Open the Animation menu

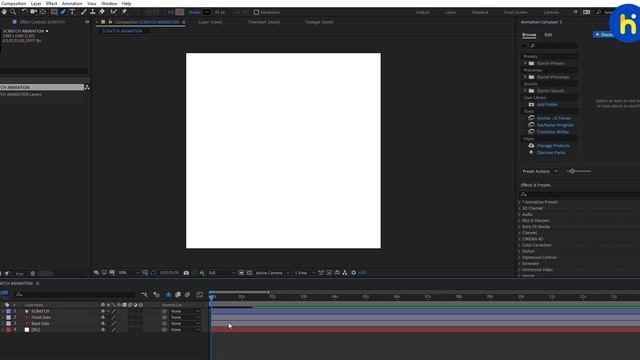(72, 3)
